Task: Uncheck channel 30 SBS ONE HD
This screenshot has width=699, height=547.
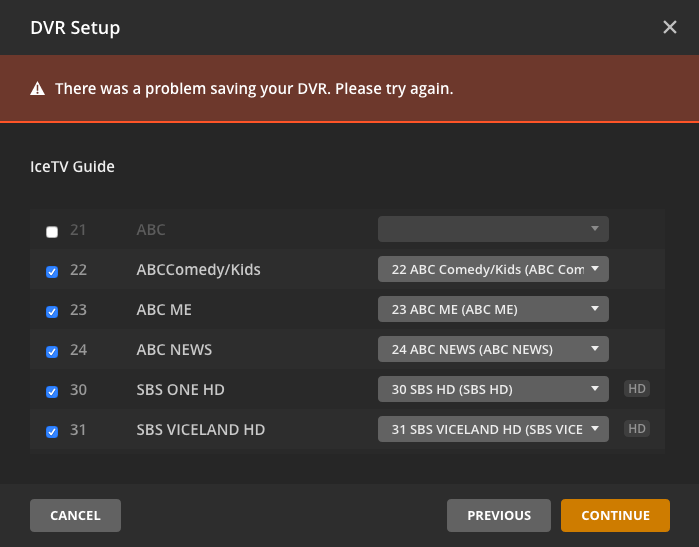Action: point(52,392)
